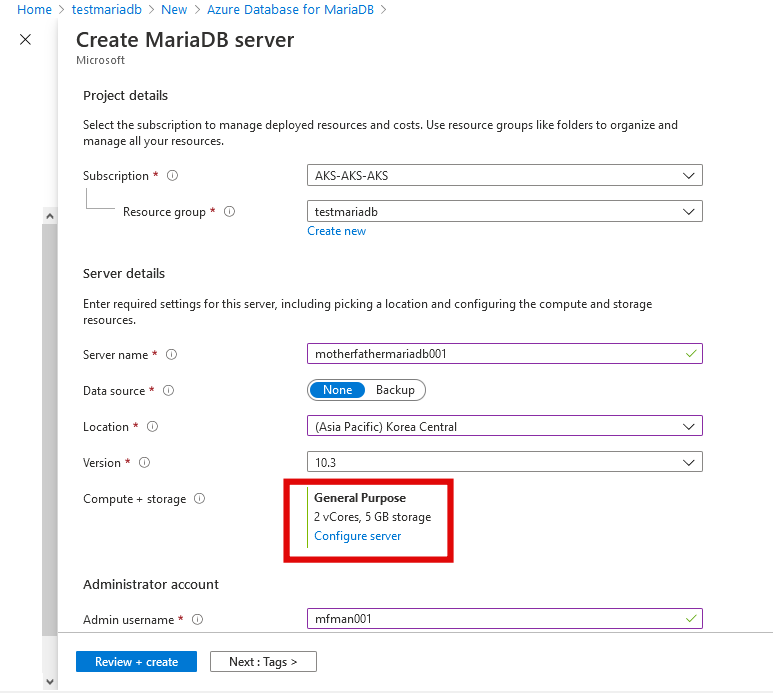Image resolution: width=773 pixels, height=693 pixels.
Task: Click the Admin username input field
Action: pos(504,619)
